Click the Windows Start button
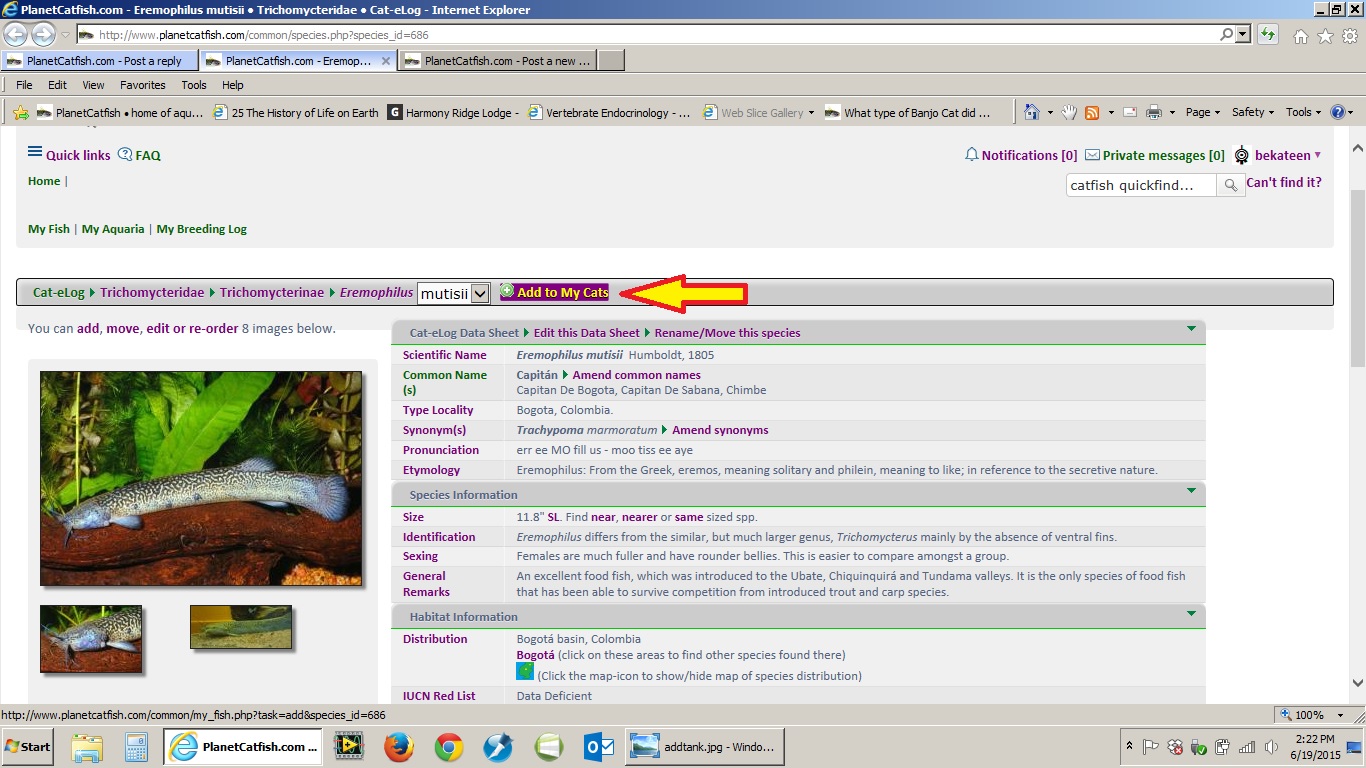 point(28,746)
